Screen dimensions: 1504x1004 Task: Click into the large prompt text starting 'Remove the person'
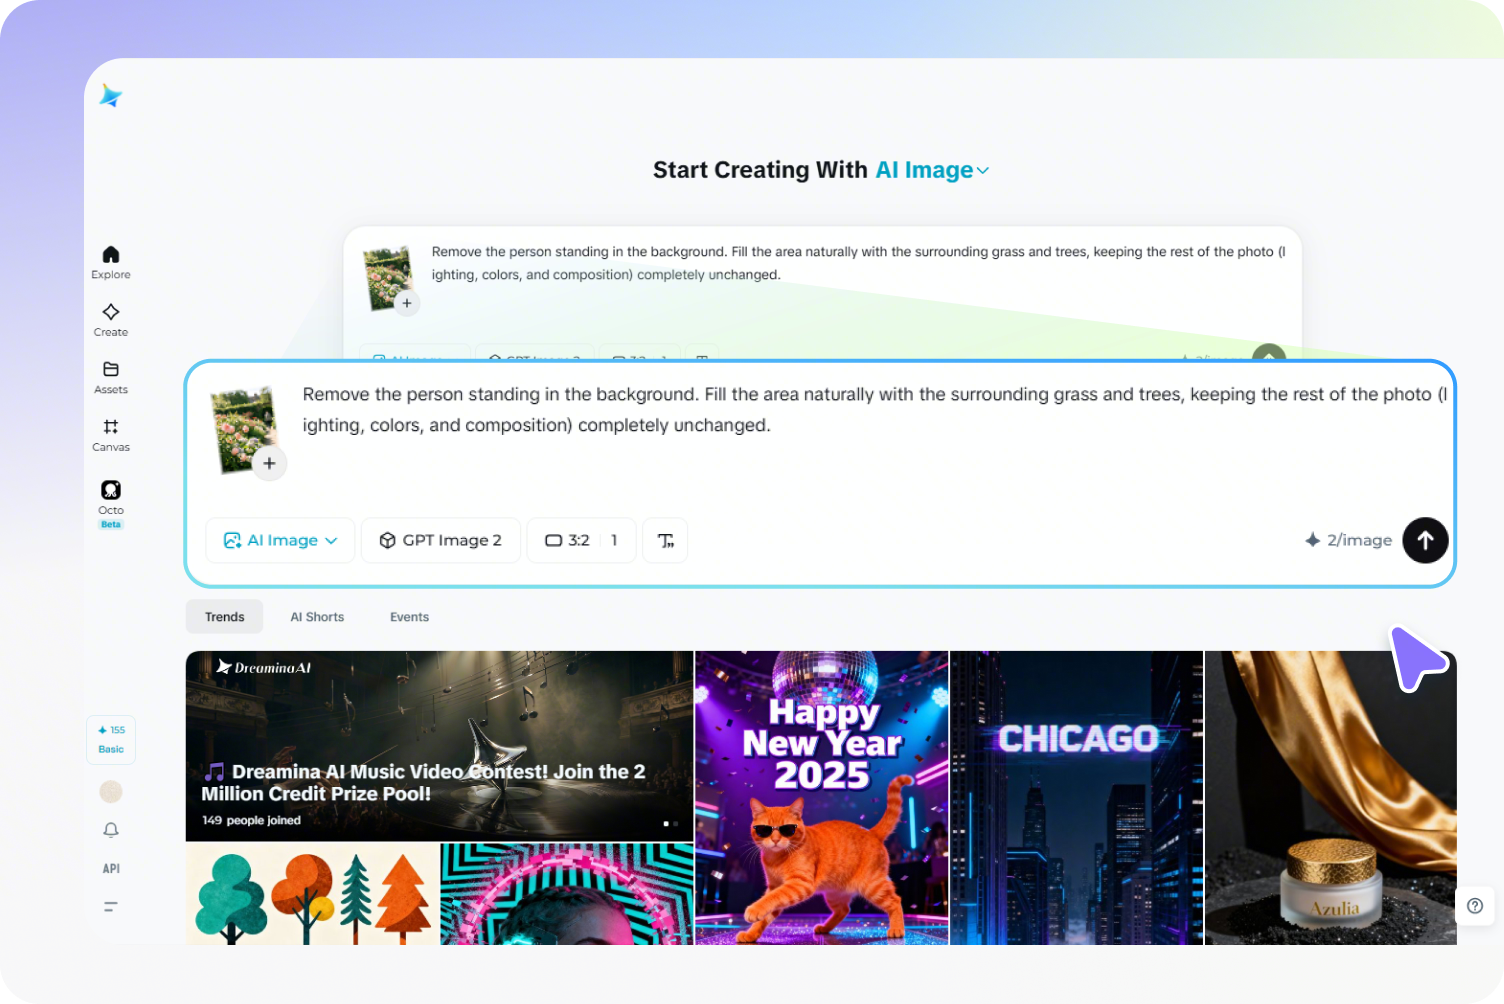(875, 410)
